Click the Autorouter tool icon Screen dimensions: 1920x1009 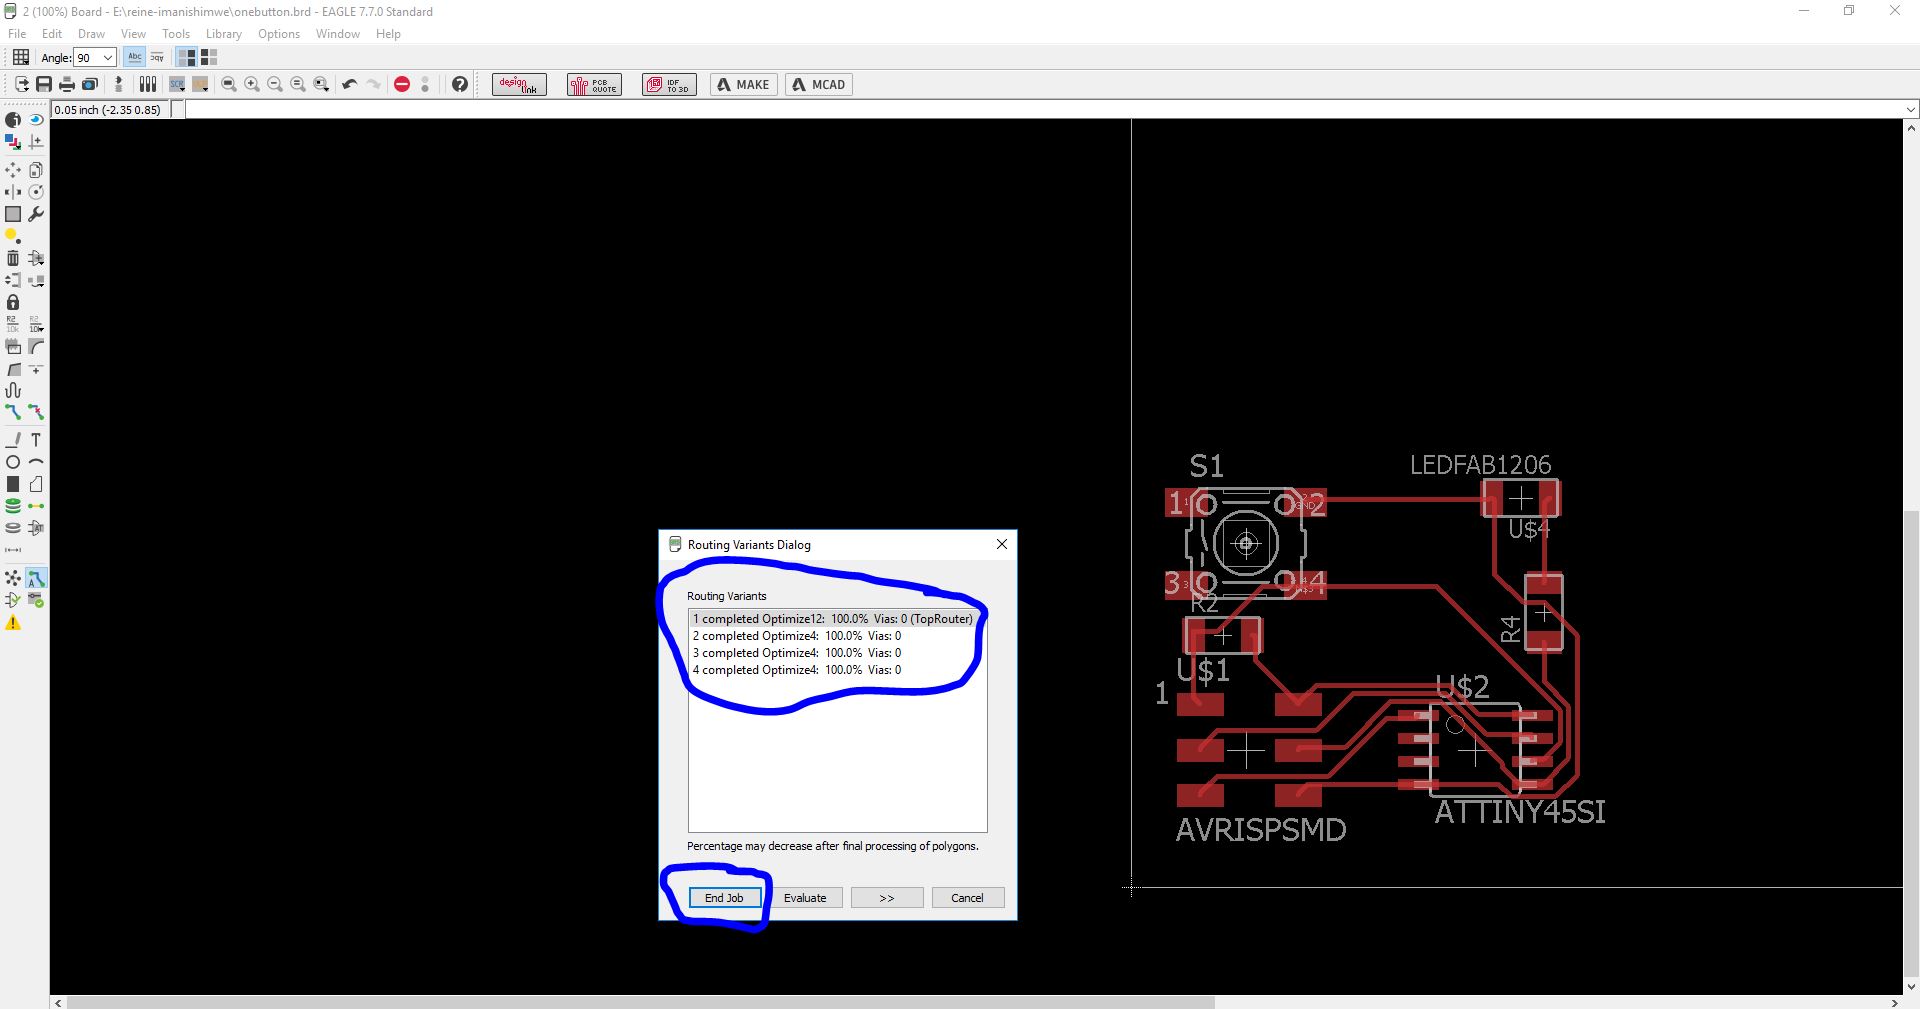pyautogui.click(x=36, y=578)
